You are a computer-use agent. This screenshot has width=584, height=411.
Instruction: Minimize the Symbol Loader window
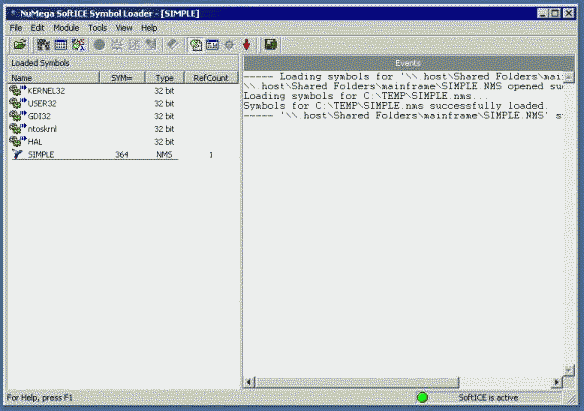click(x=543, y=14)
